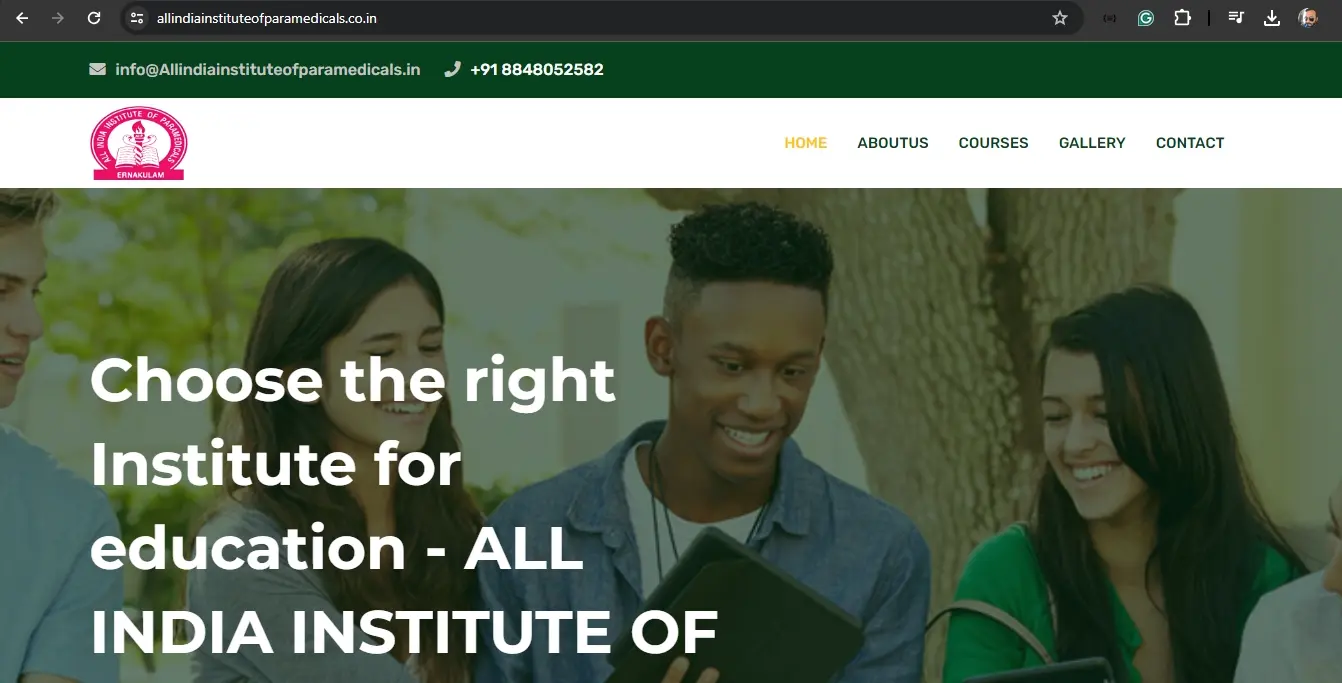
Task: Open site information icon in address bar
Action: coord(138,18)
